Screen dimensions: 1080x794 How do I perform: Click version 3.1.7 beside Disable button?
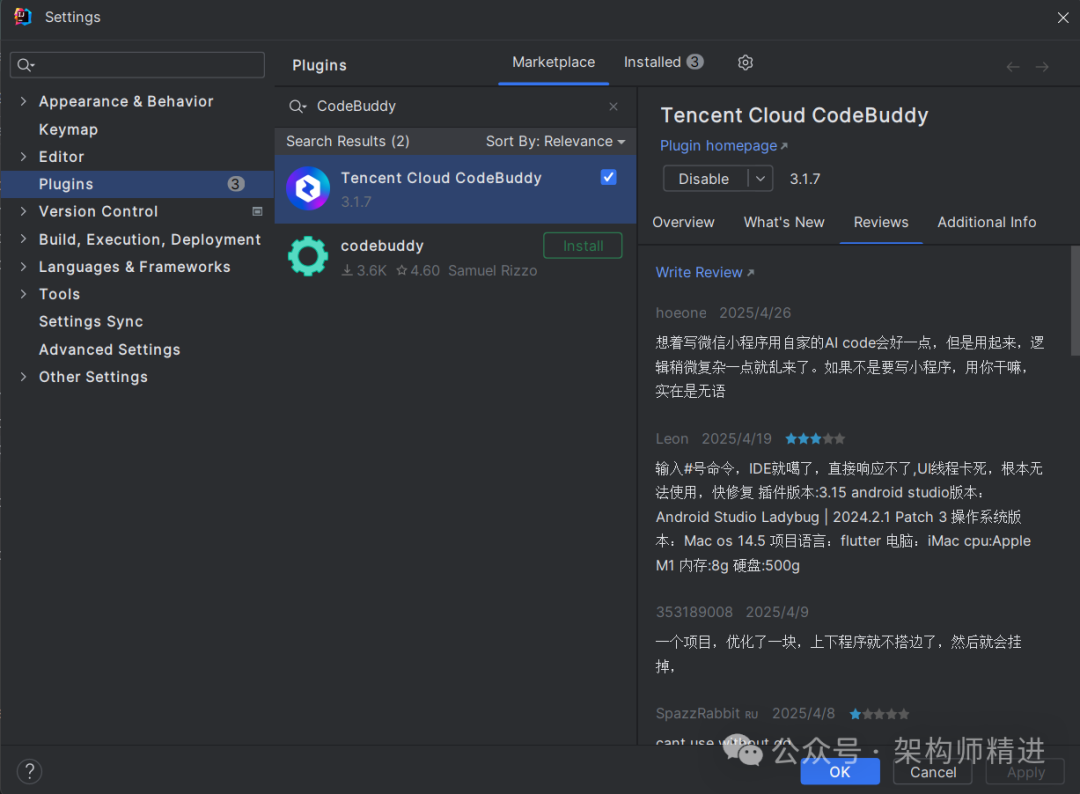coord(804,179)
